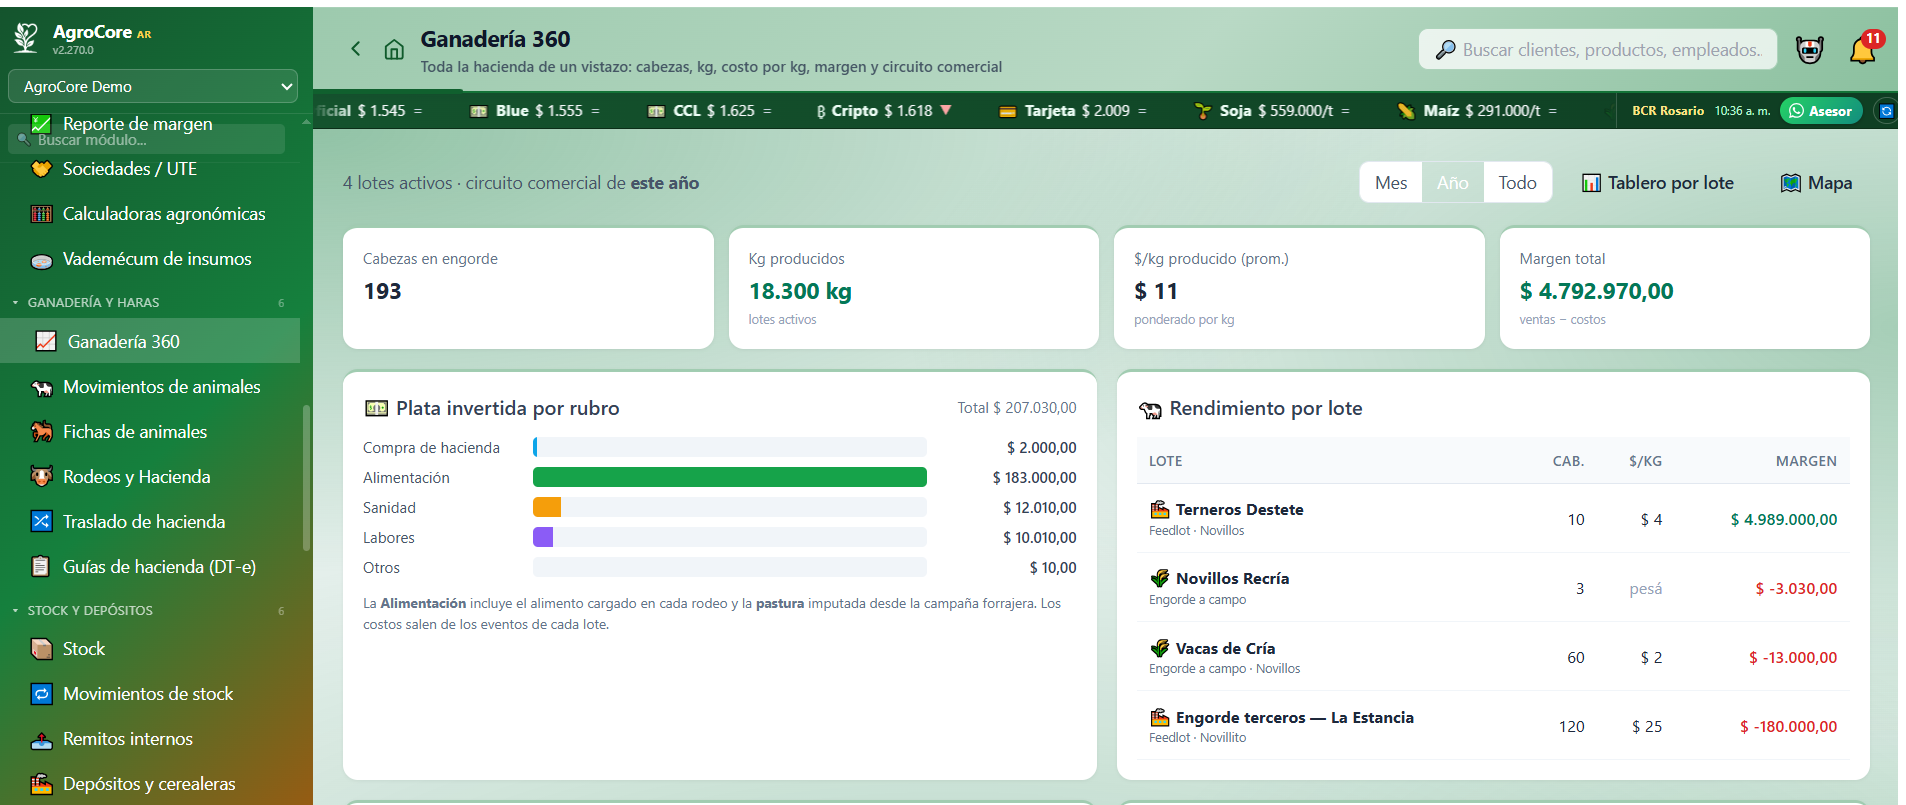
Task: Open Fichas de animales
Action: tap(150, 432)
